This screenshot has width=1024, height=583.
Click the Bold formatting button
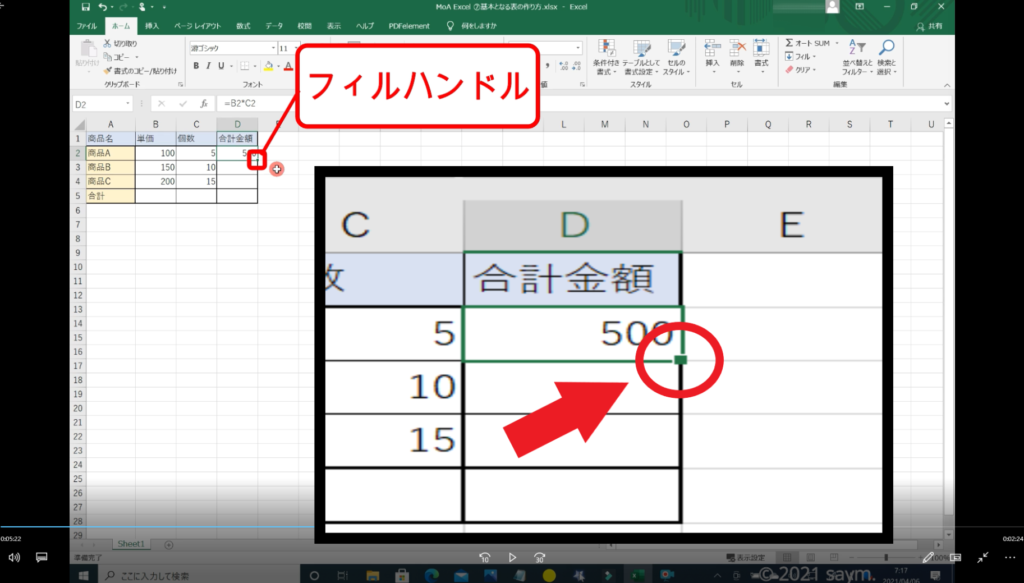pyautogui.click(x=195, y=66)
